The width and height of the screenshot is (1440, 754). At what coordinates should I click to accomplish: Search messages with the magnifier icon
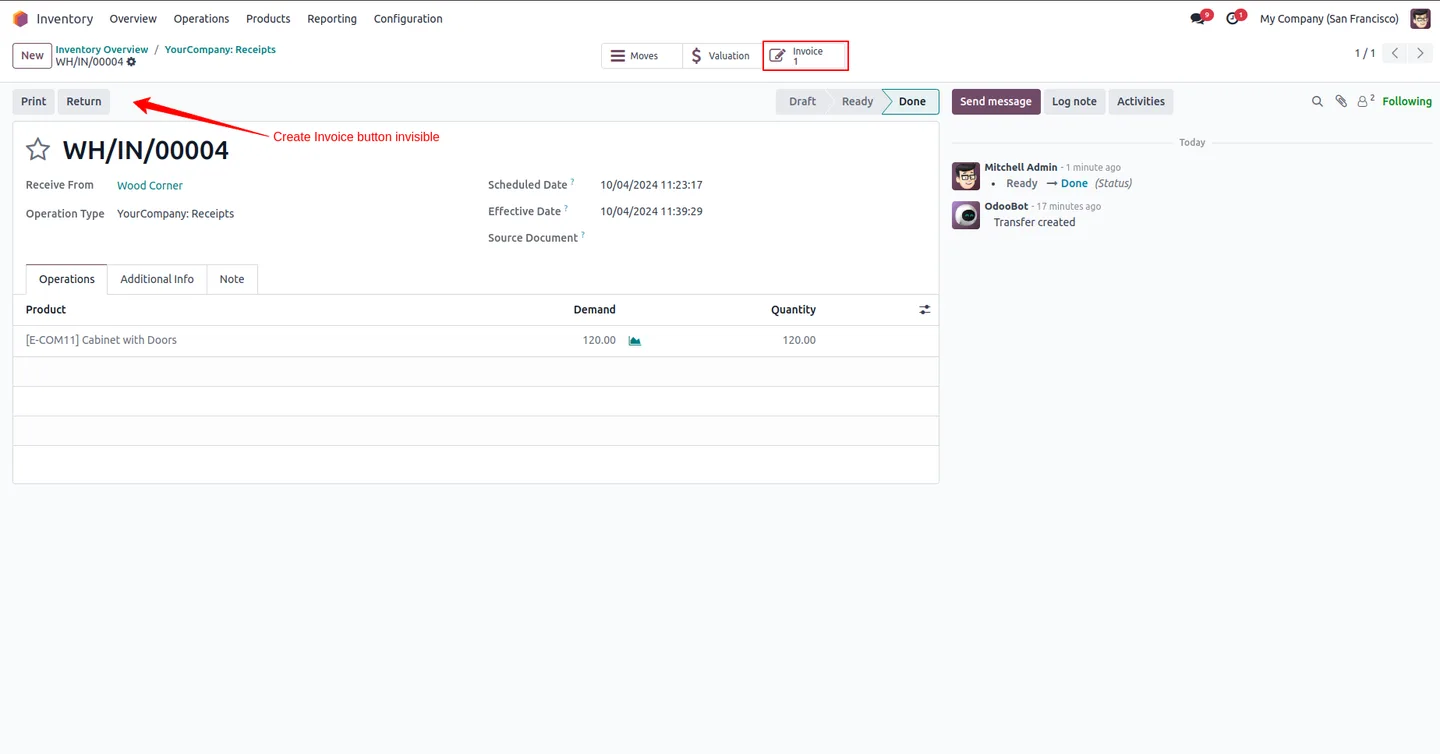click(1317, 102)
